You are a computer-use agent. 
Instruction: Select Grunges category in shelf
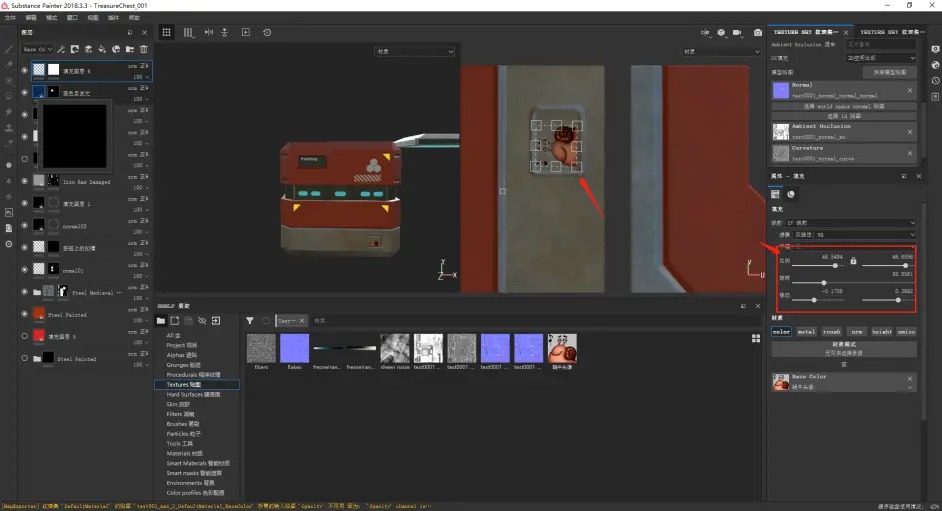pos(184,364)
